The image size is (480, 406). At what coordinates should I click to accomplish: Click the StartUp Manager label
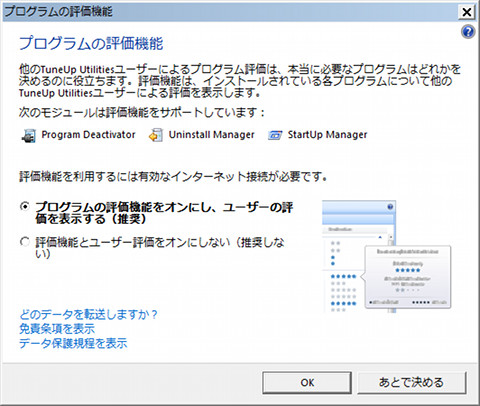(x=327, y=135)
